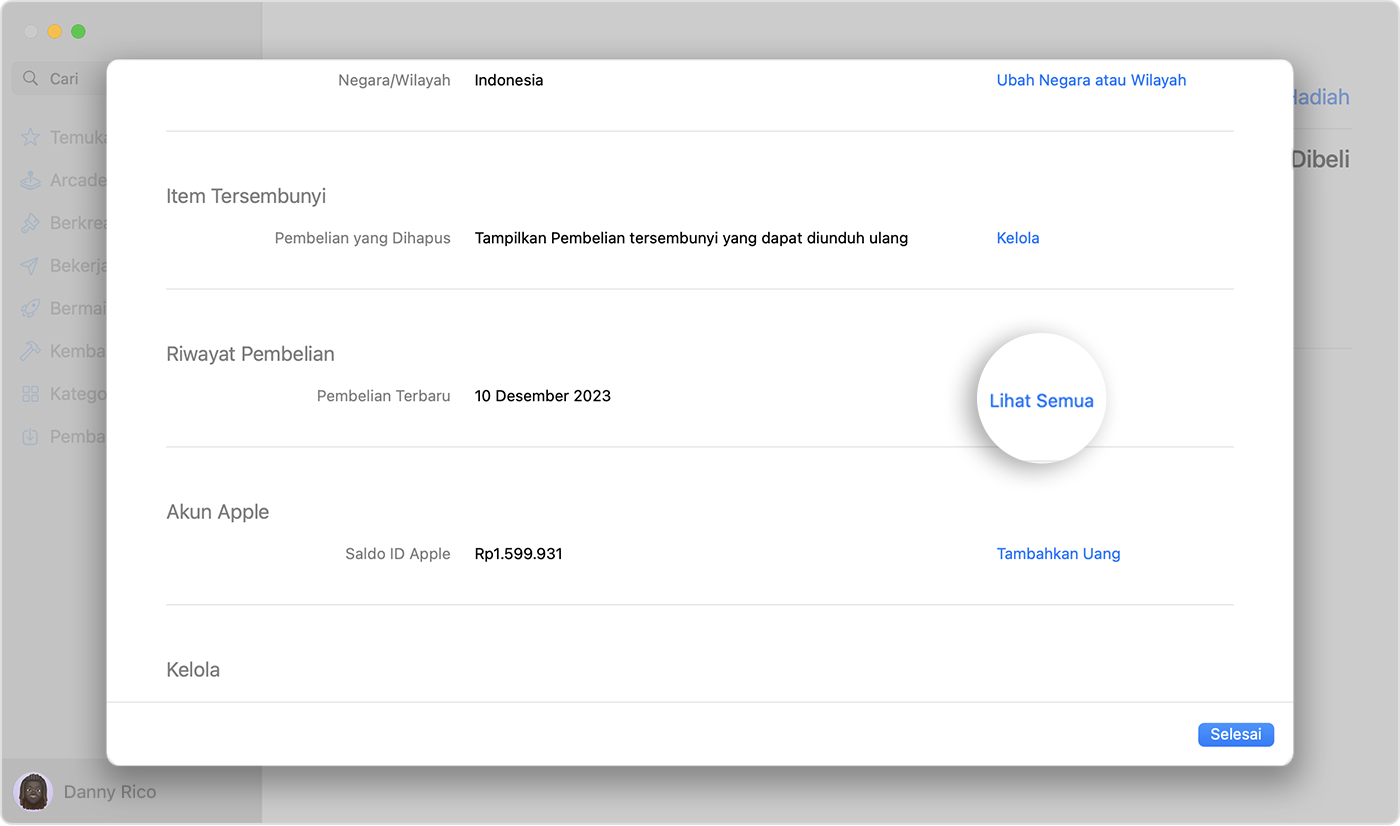This screenshot has width=1400, height=826.
Task: Click the Saldo ID Apple label
Action: pyautogui.click(x=398, y=554)
